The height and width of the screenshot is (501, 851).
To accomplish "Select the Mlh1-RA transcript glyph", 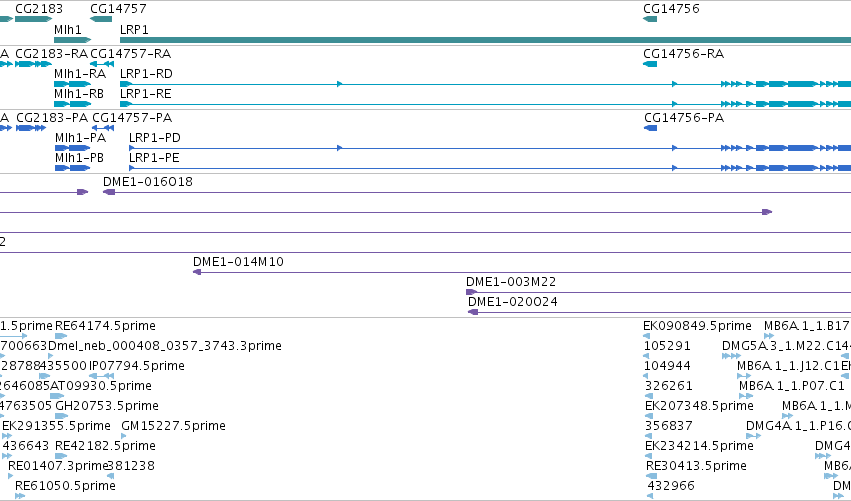I will [73, 84].
